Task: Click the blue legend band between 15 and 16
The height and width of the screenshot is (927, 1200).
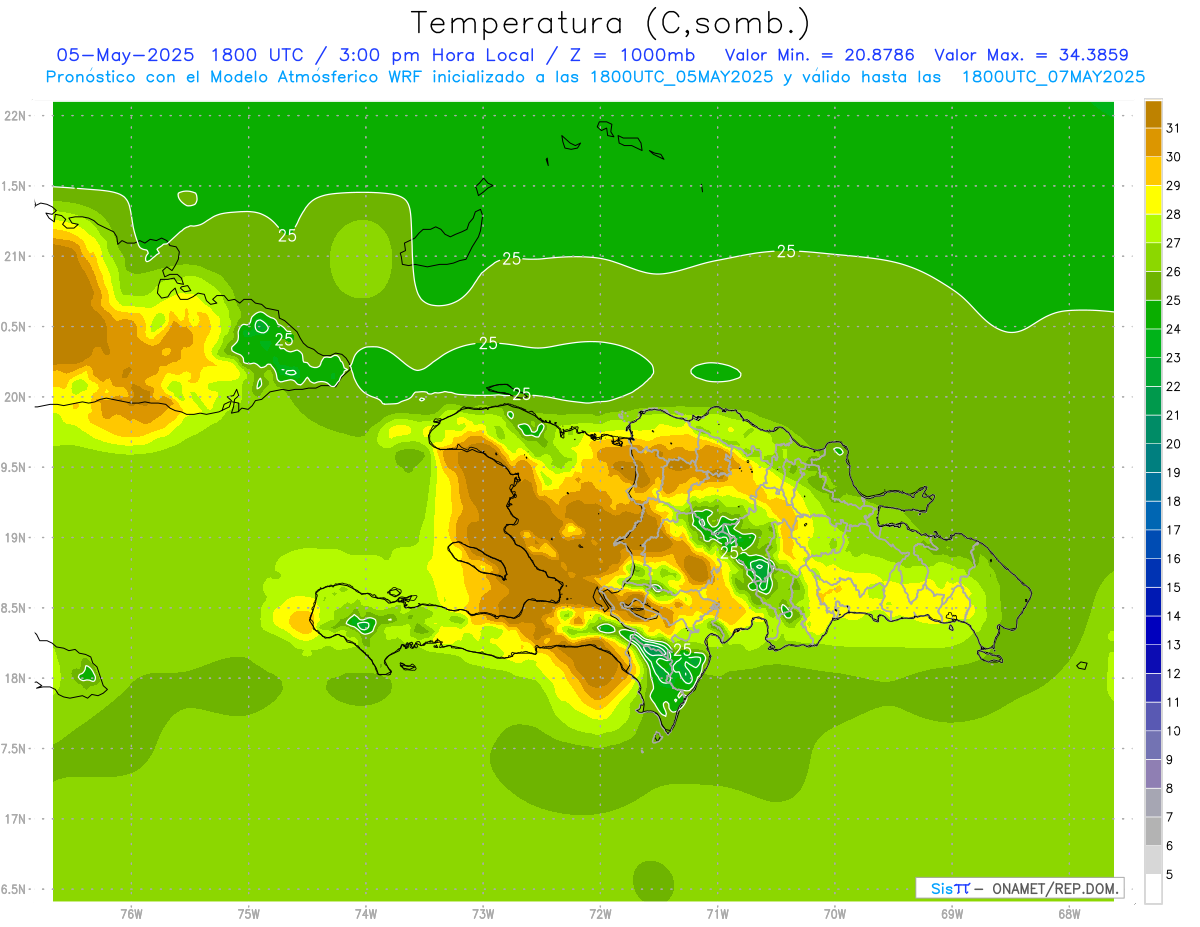Action: click(1153, 573)
